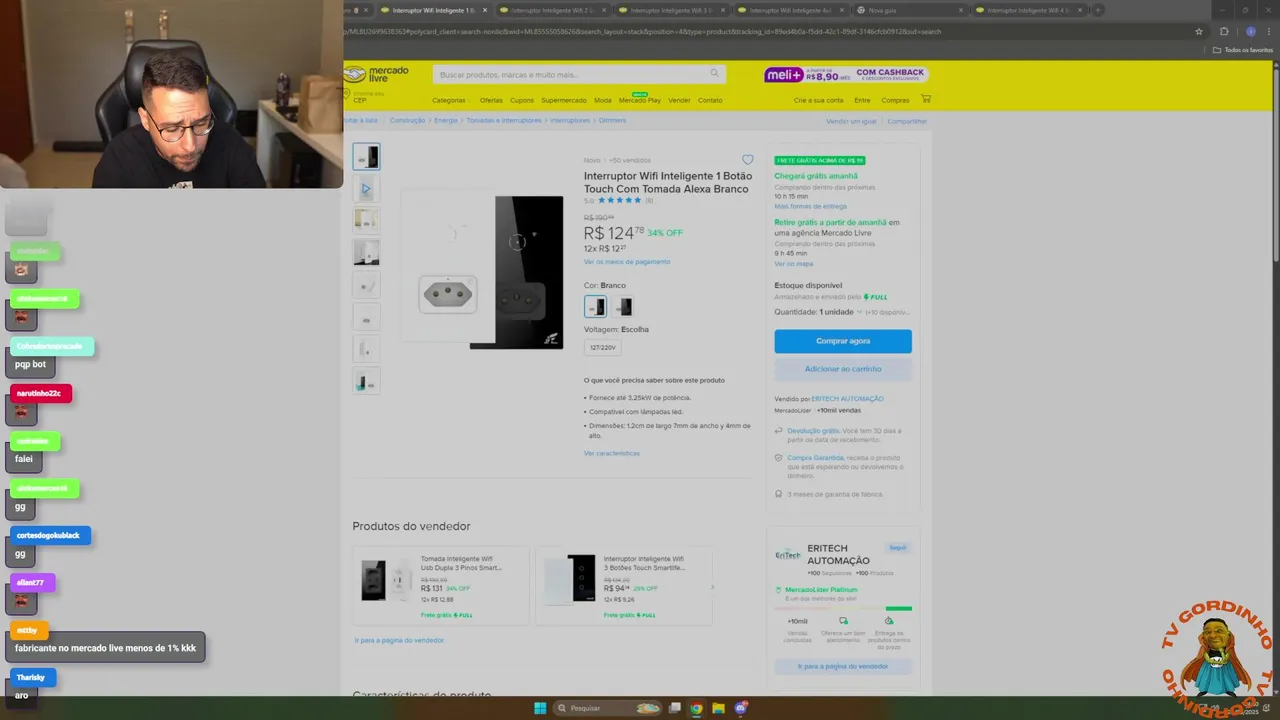This screenshot has height=720, width=1280.
Task: Switch to Interruptor Wifi Inteligente 4 tab
Action: pyautogui.click(x=790, y=10)
